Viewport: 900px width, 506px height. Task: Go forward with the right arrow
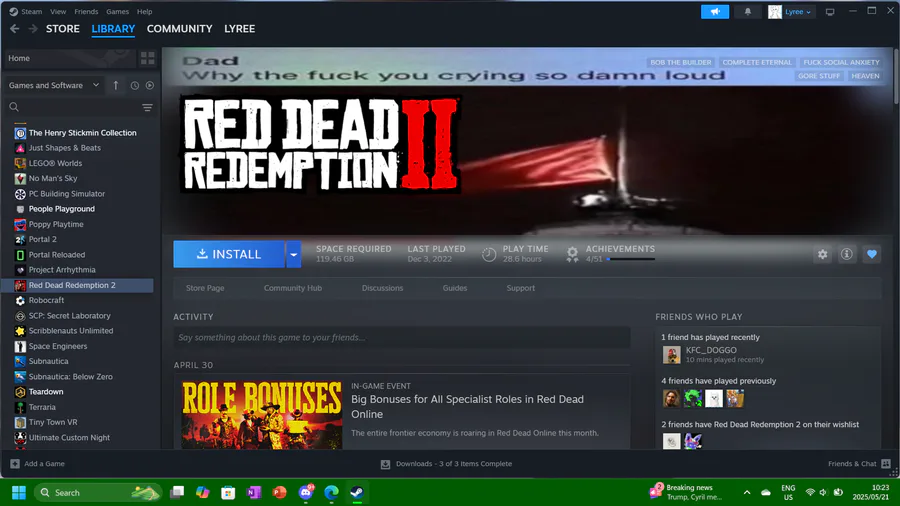pyautogui.click(x=33, y=29)
